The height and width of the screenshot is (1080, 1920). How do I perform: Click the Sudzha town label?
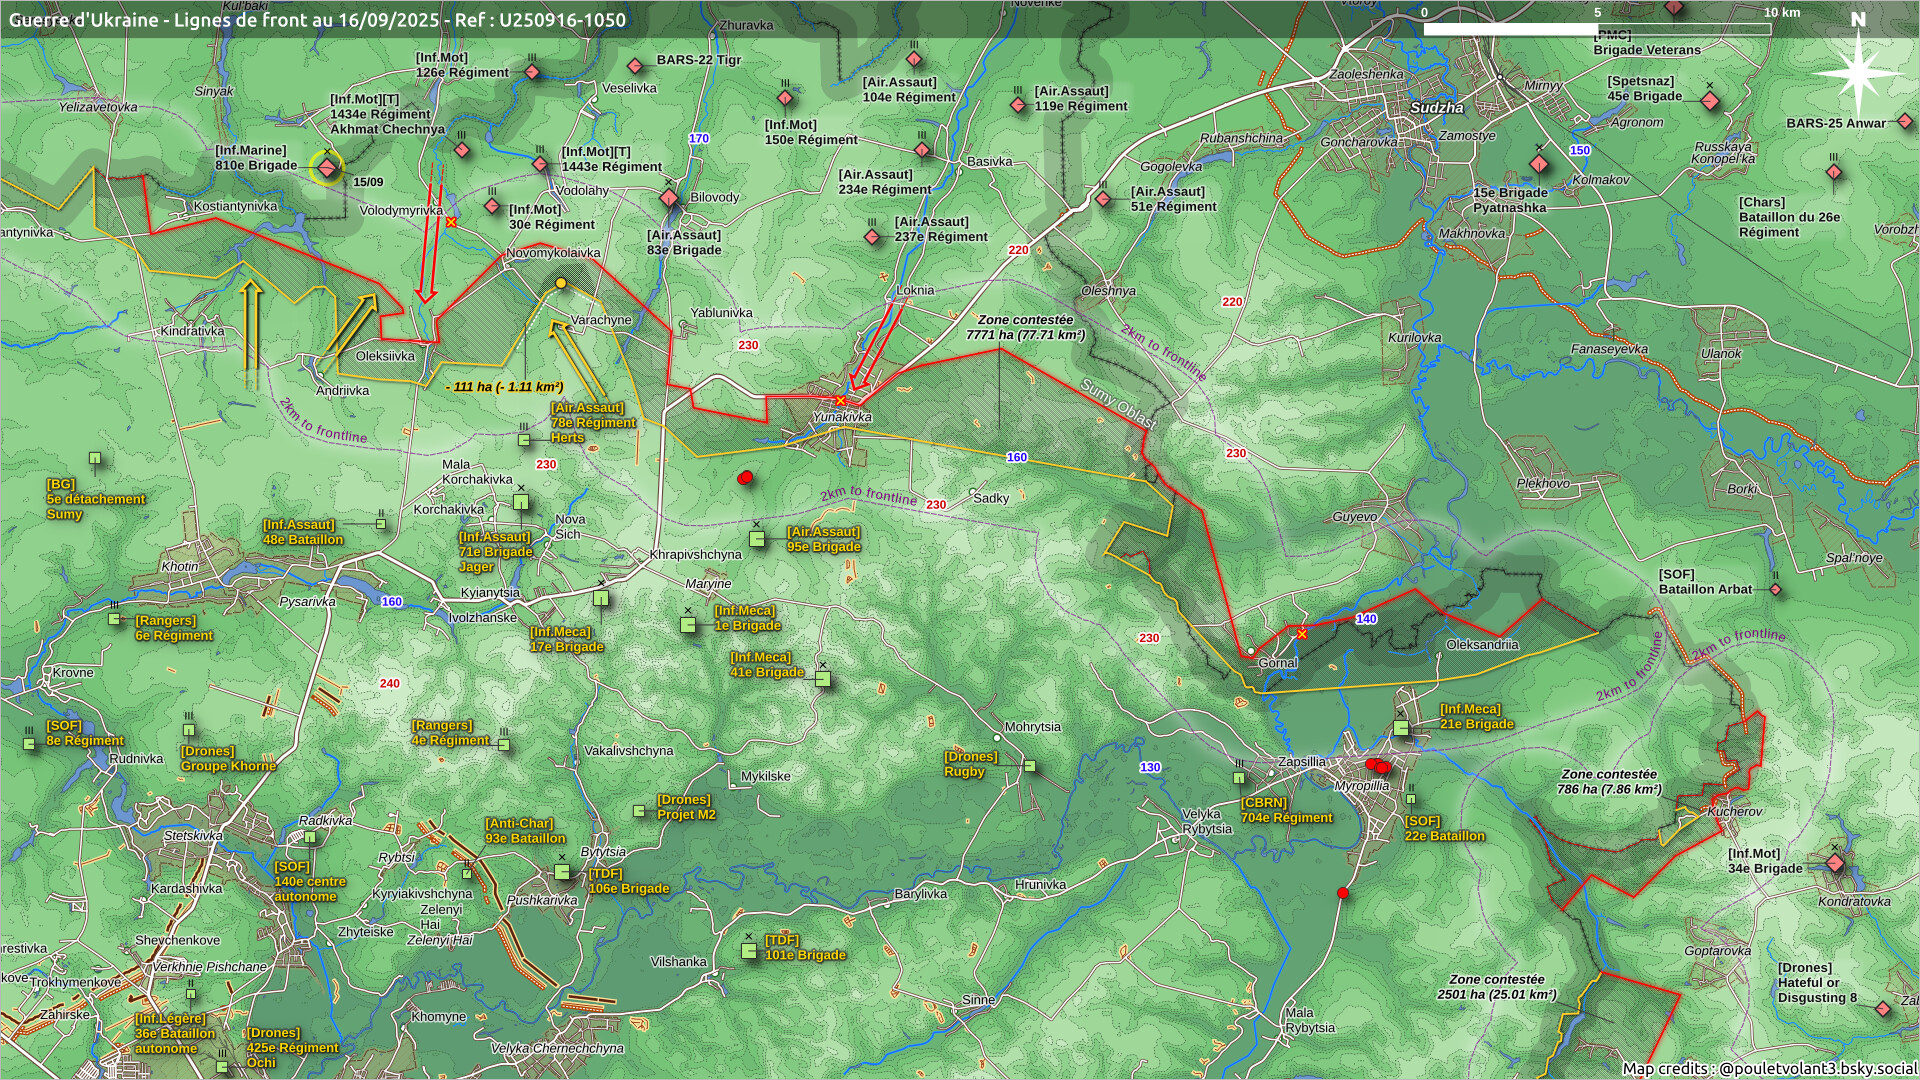point(1436,108)
